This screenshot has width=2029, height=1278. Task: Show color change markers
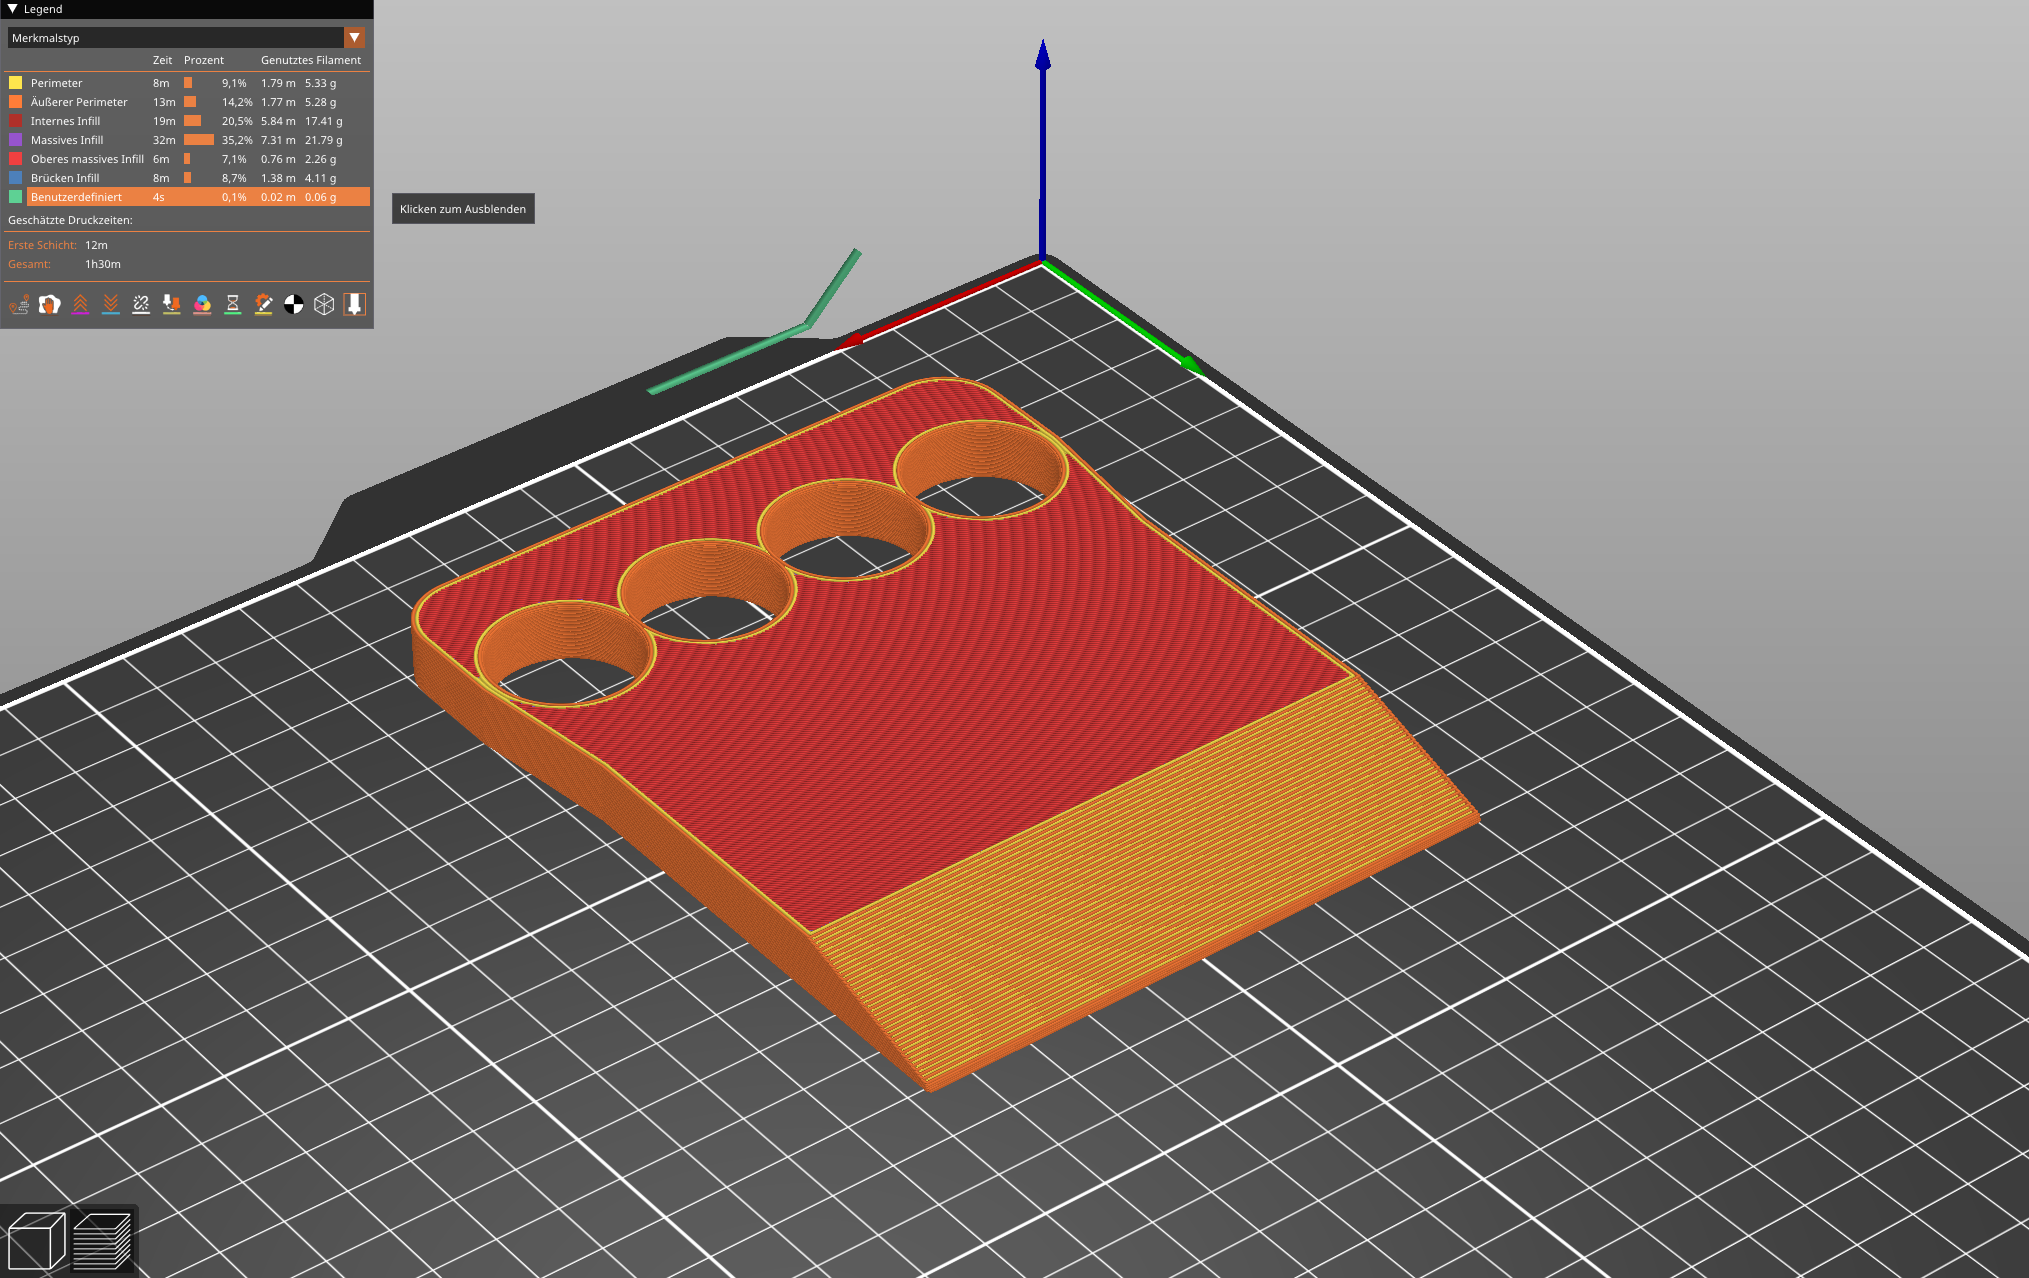(x=201, y=305)
